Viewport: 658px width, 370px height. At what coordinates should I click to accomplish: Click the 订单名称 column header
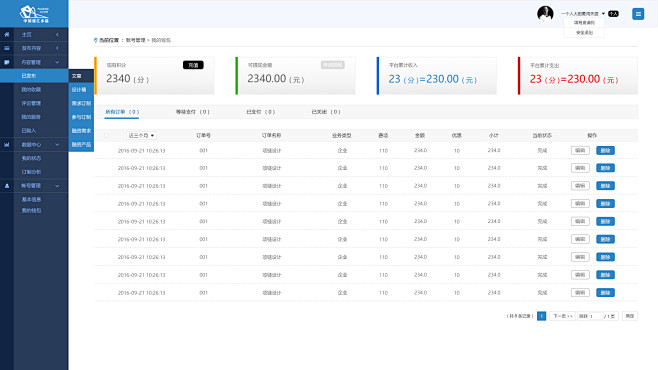tap(271, 135)
